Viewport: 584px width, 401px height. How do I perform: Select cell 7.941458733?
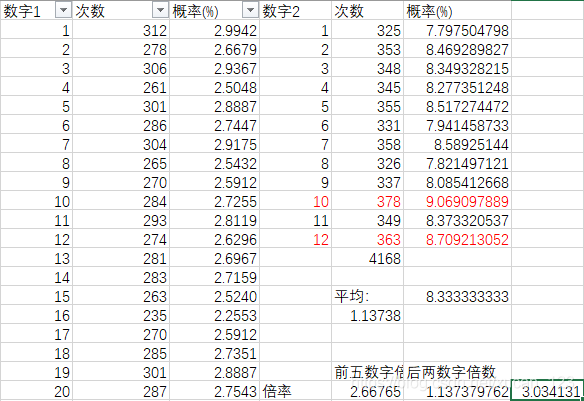click(457, 125)
